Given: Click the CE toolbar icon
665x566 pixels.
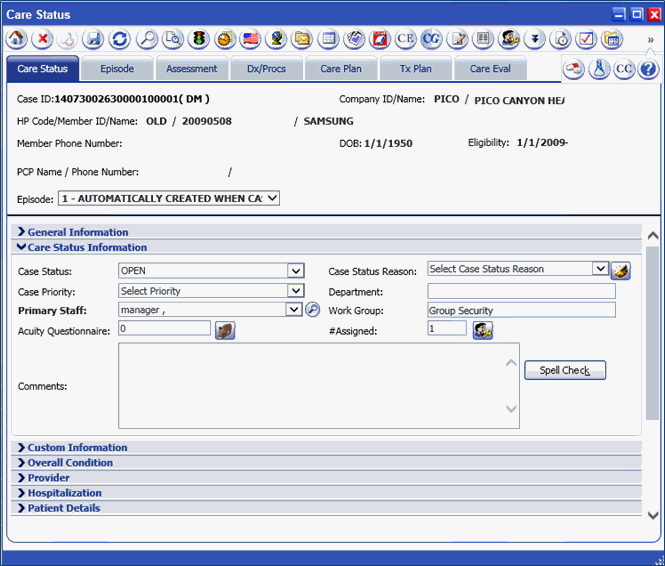Looking at the screenshot, I should click(x=405, y=39).
